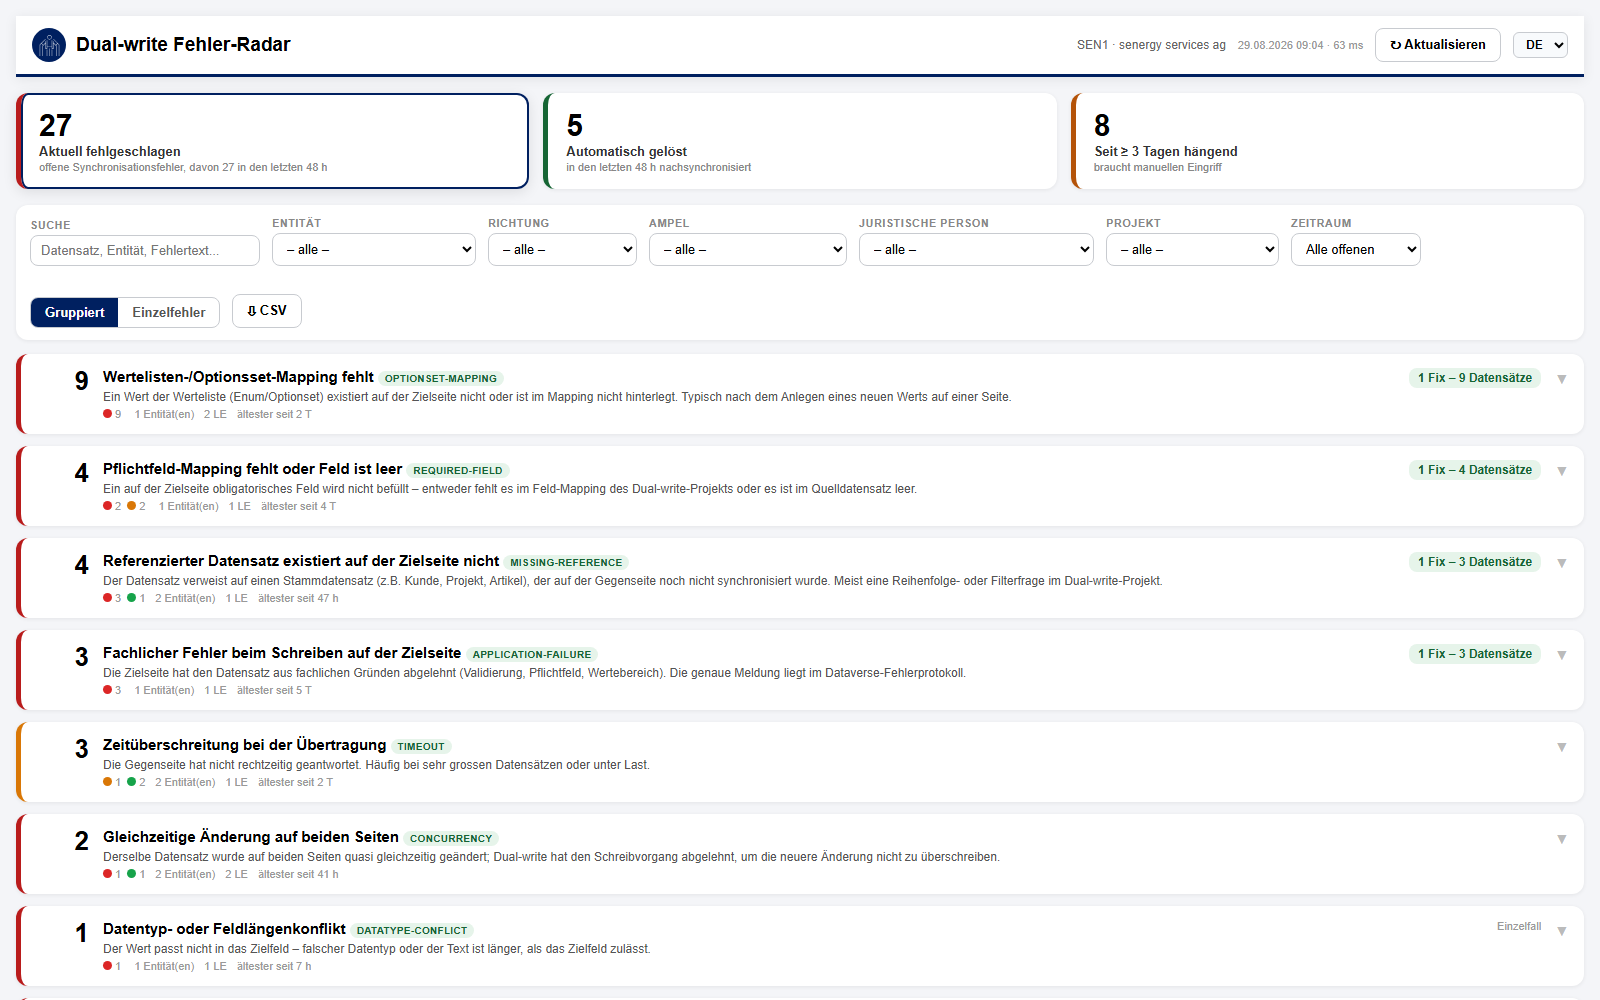Switch to Einzelfehler view

[169, 312]
